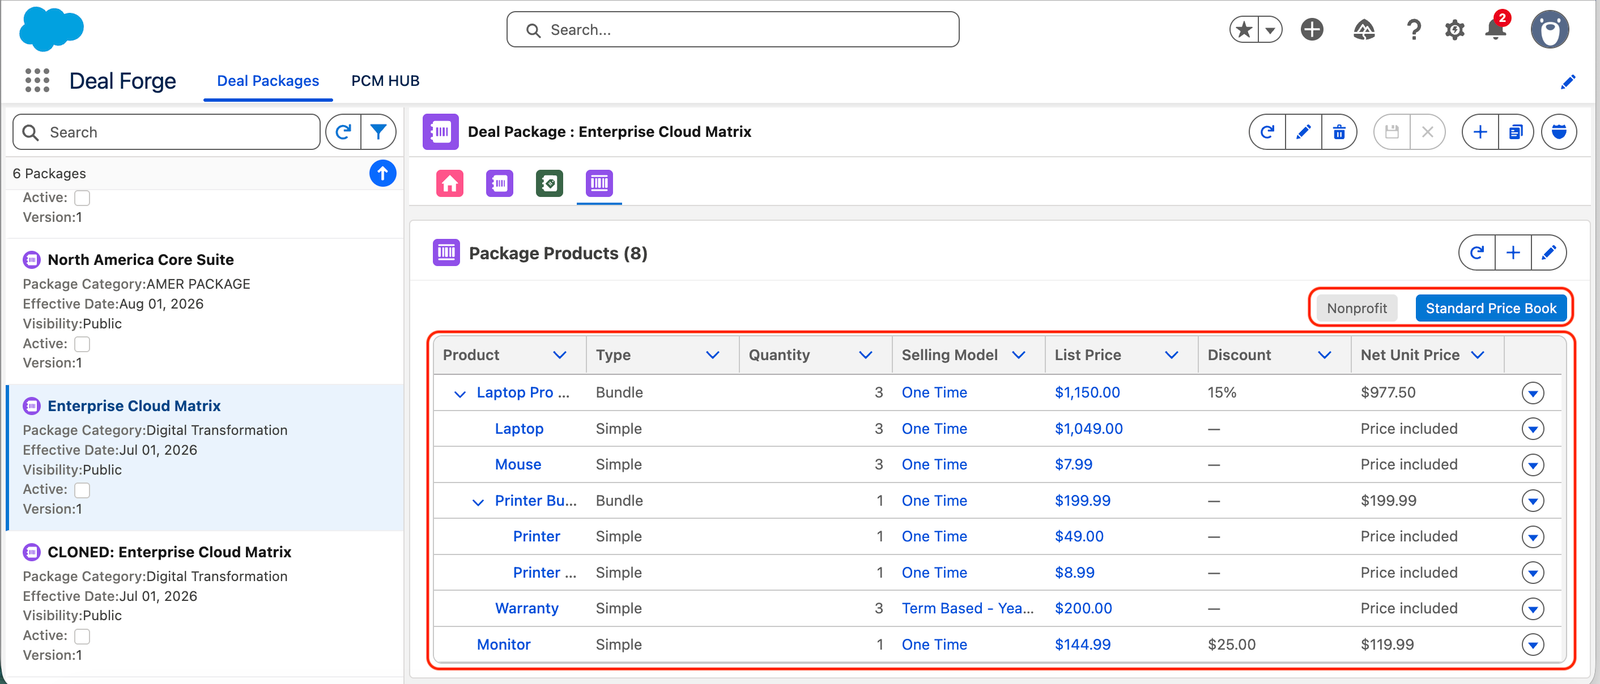
Task: Open the Net Unit Price column menu
Action: click(x=1478, y=355)
